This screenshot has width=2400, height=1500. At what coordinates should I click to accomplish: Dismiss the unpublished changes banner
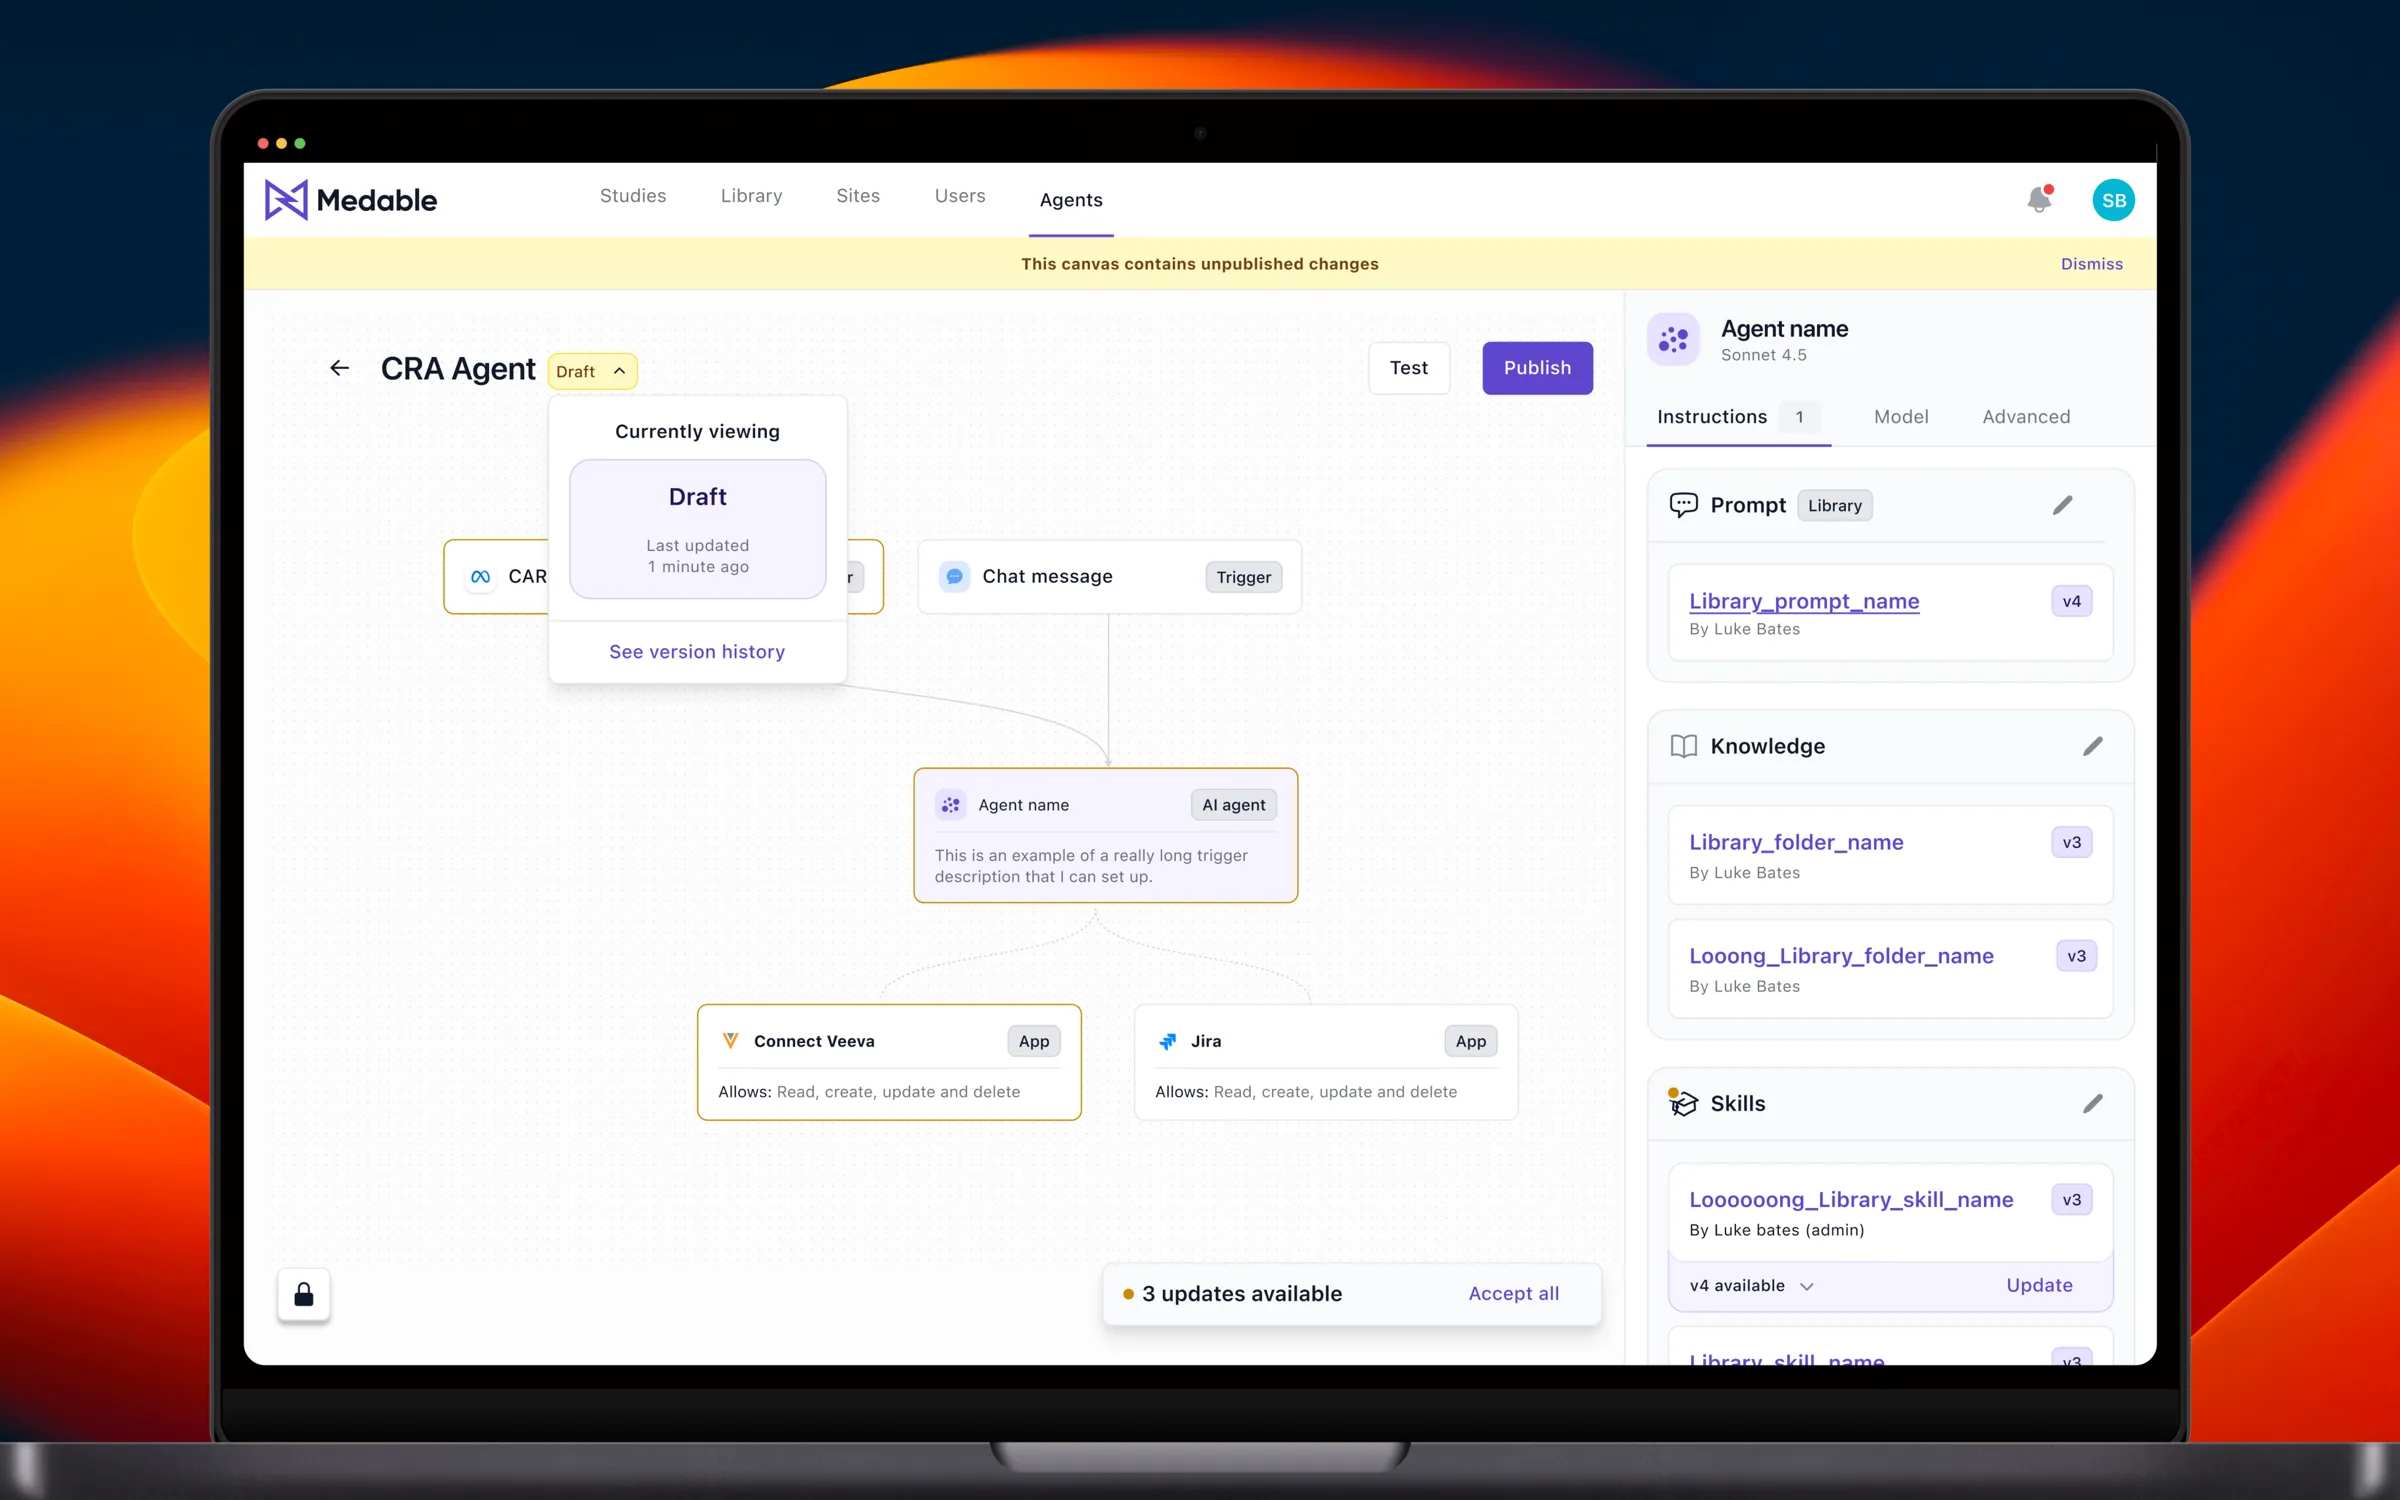pyautogui.click(x=2091, y=264)
